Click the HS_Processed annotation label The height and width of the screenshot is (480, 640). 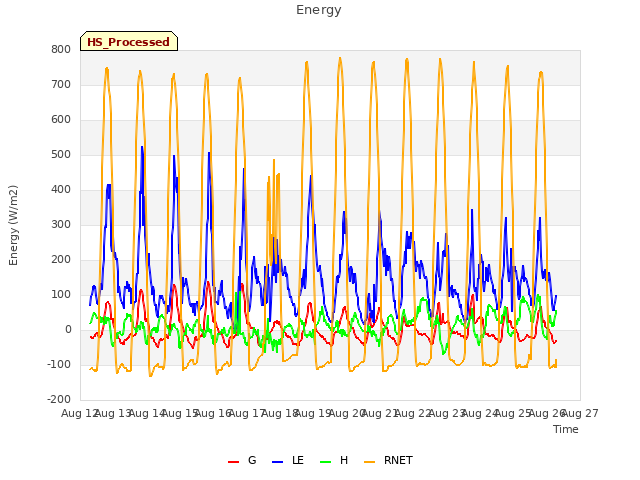129,42
